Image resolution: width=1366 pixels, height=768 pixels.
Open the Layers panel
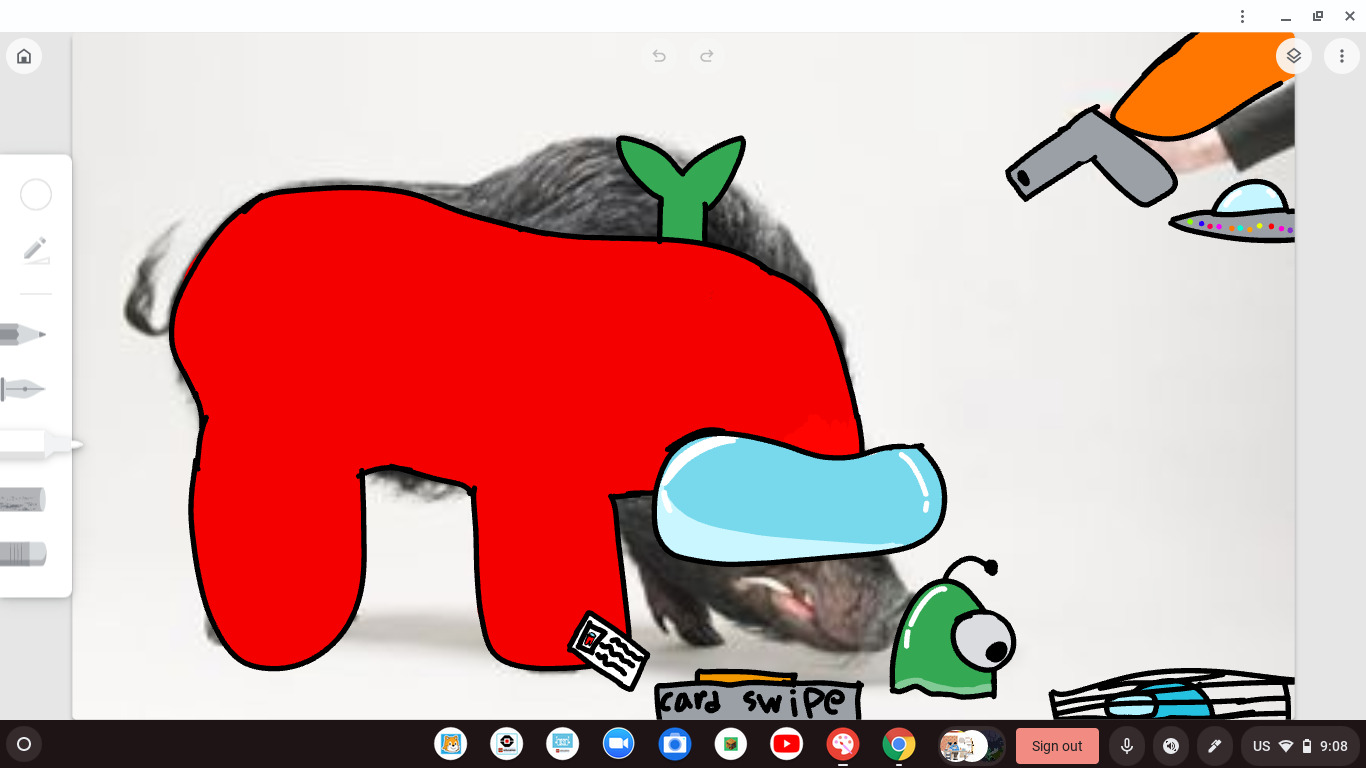pos(1293,56)
